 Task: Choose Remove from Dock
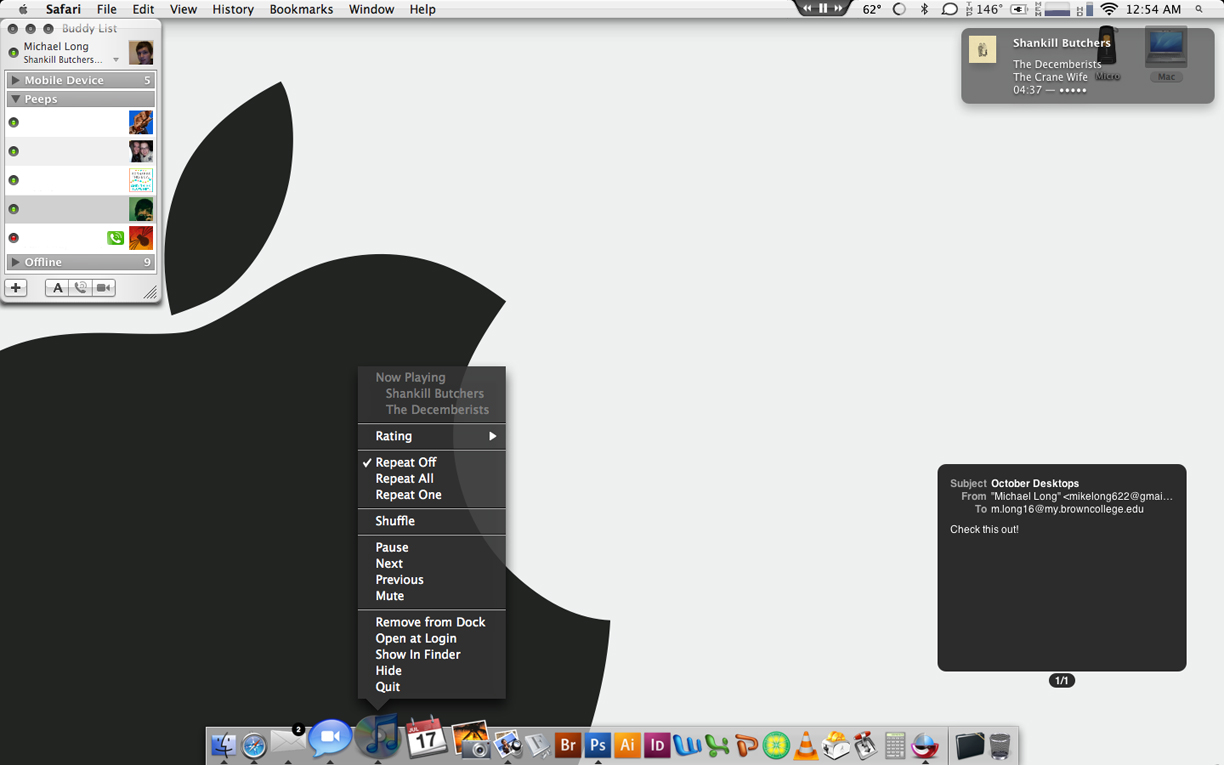click(431, 622)
